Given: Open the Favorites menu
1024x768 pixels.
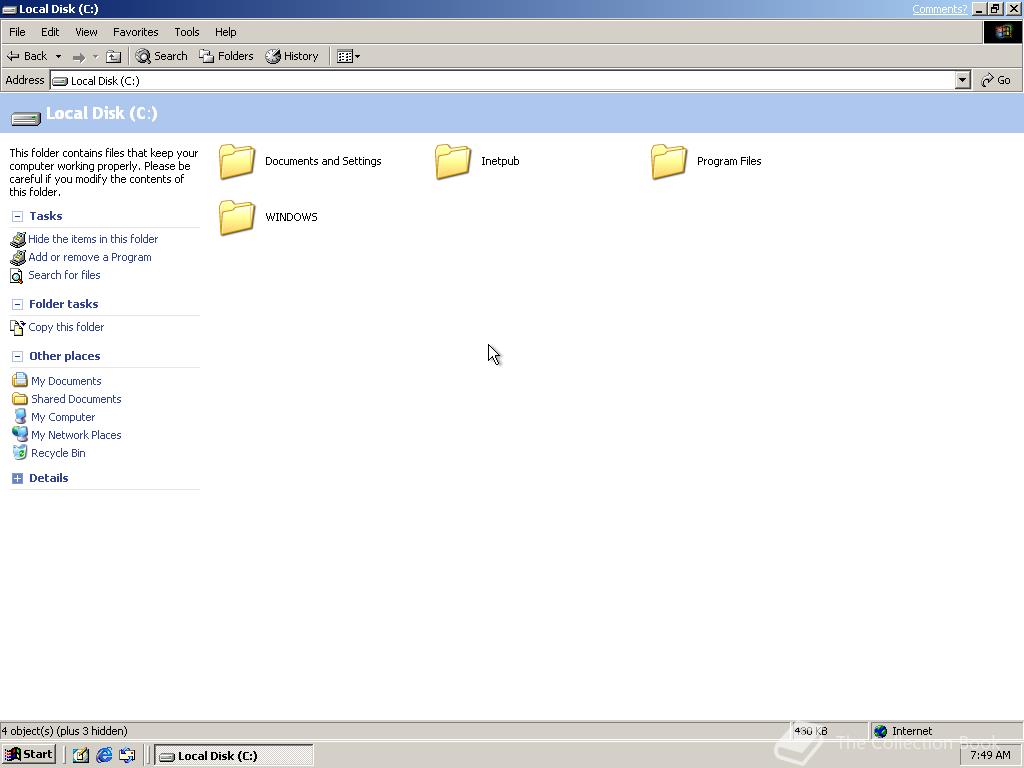Looking at the screenshot, I should pyautogui.click(x=136, y=32).
